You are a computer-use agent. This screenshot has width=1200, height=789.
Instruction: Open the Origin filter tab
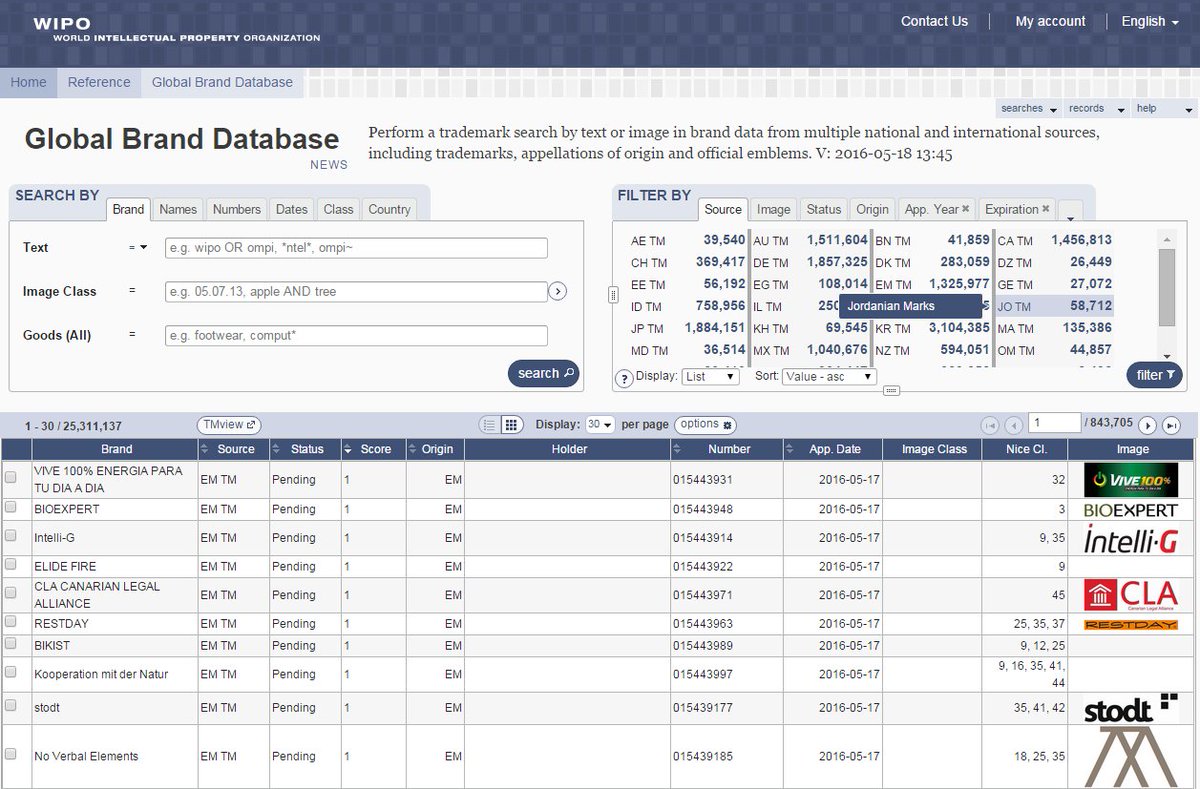(872, 209)
